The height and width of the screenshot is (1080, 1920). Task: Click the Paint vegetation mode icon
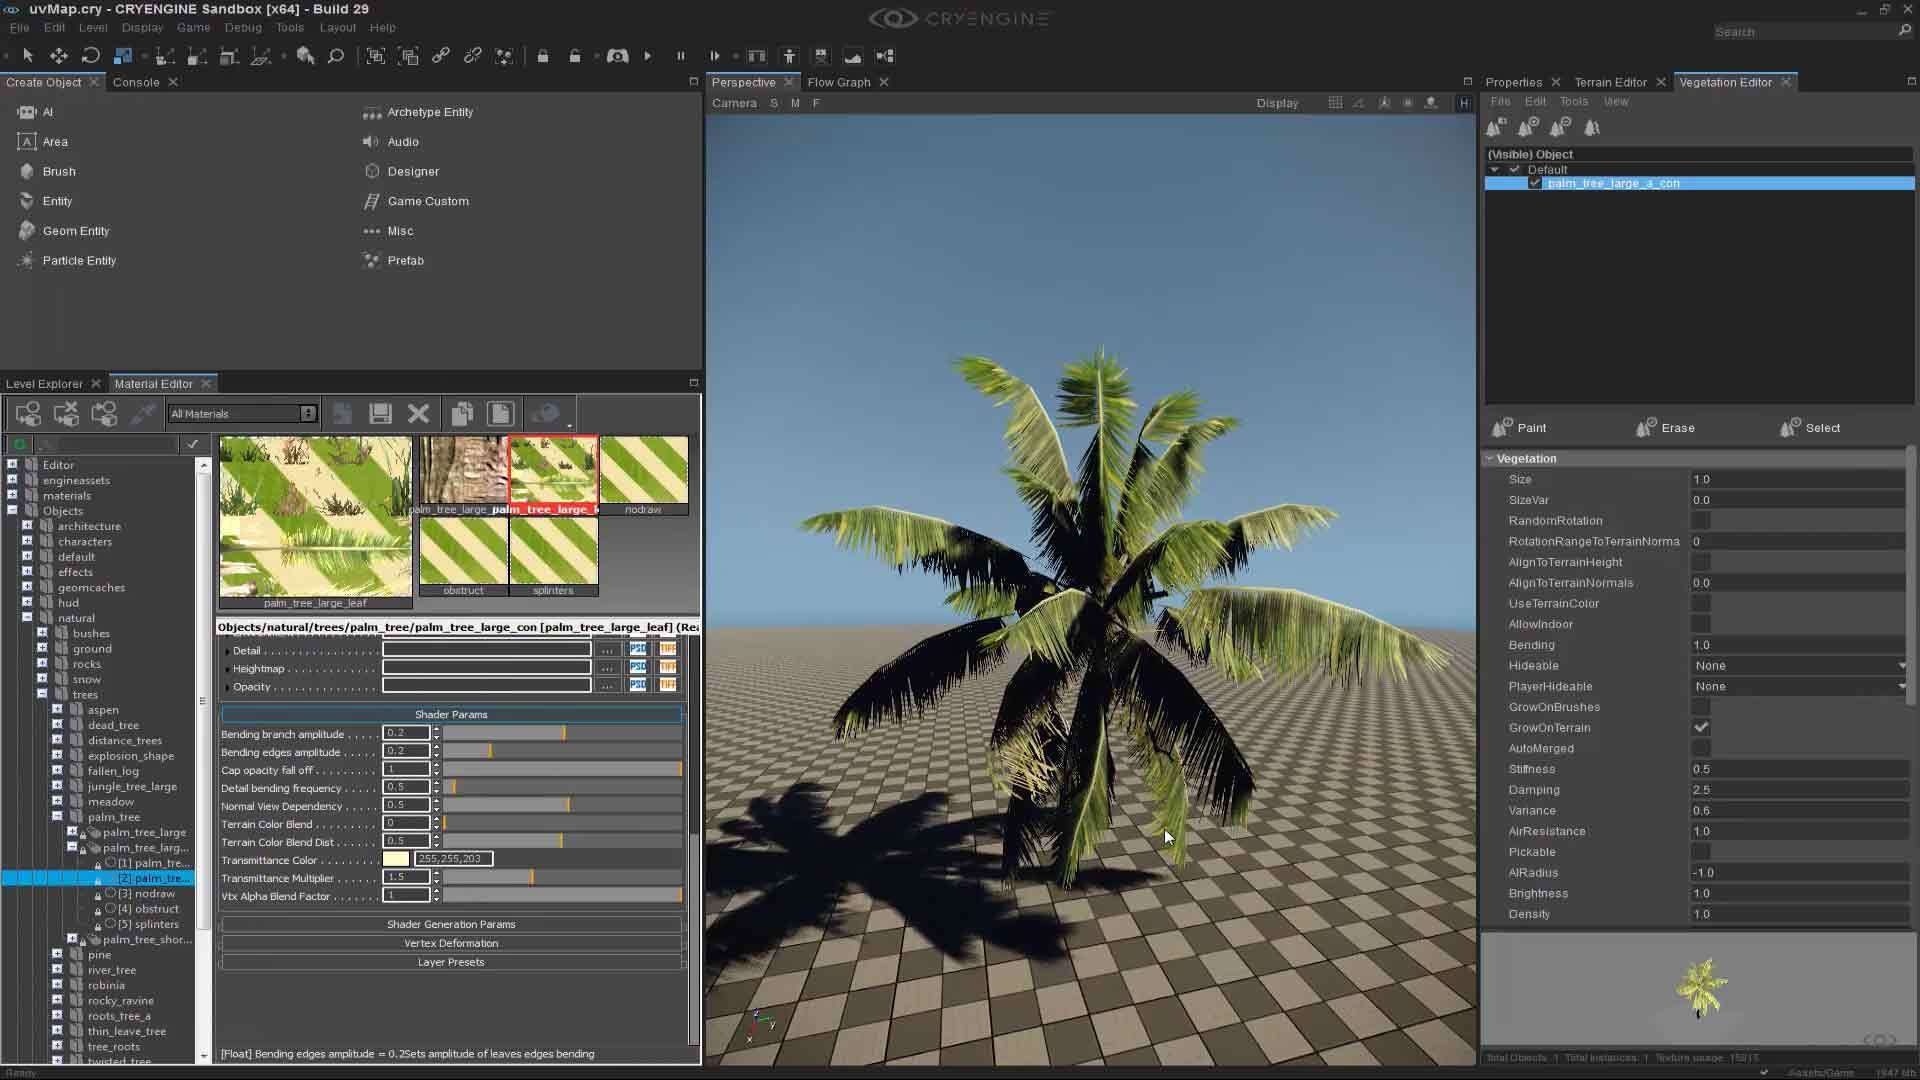click(1500, 427)
